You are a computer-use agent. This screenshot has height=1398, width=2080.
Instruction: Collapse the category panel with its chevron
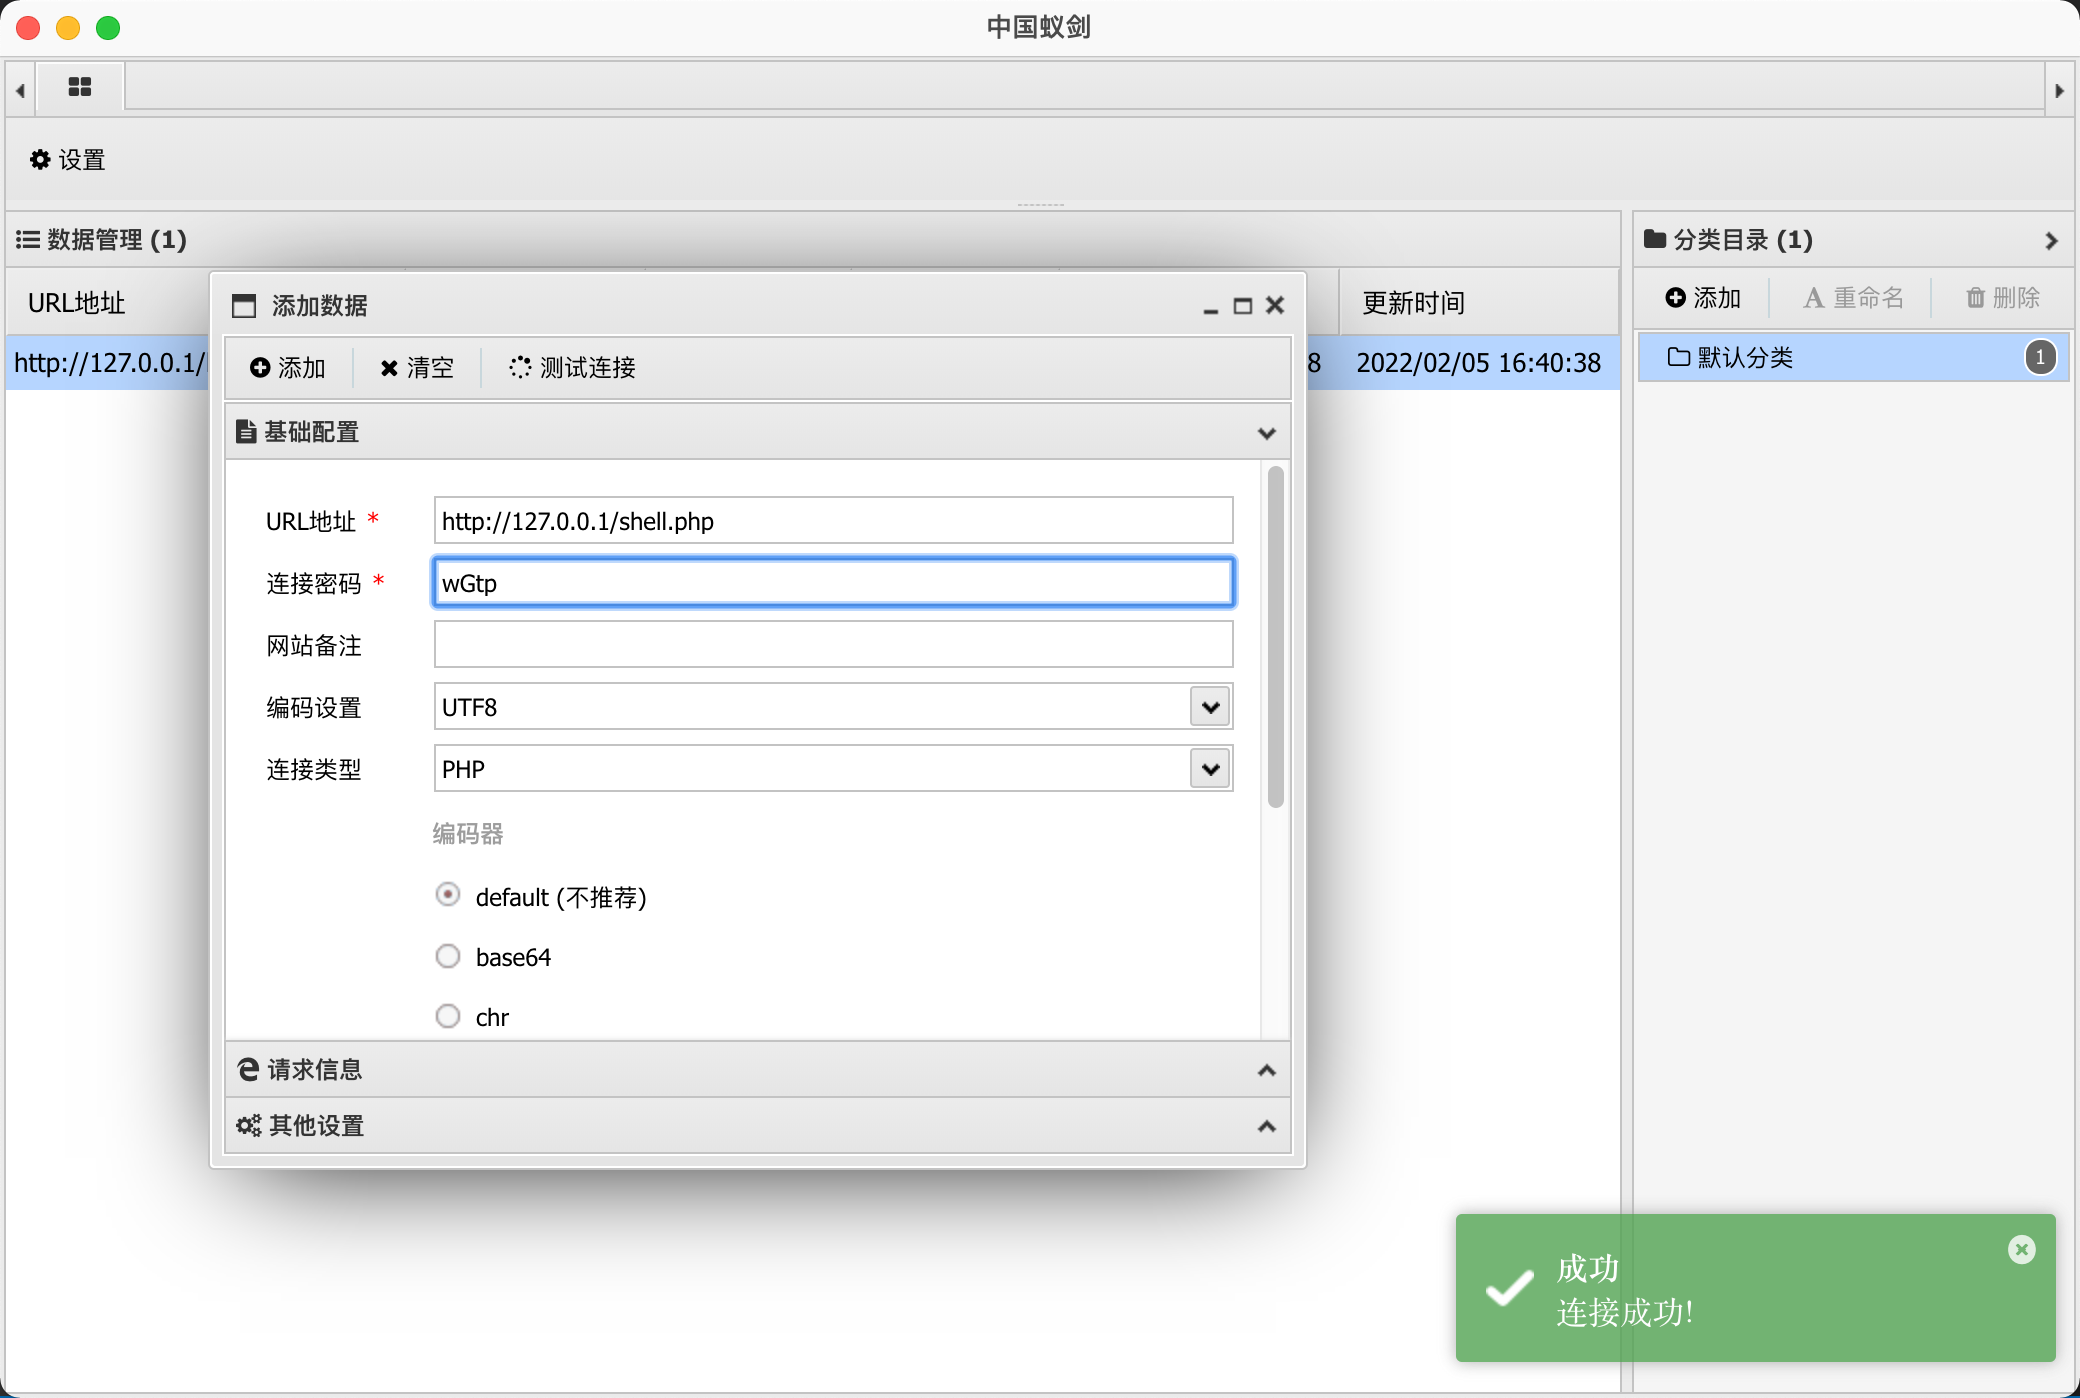[2051, 241]
